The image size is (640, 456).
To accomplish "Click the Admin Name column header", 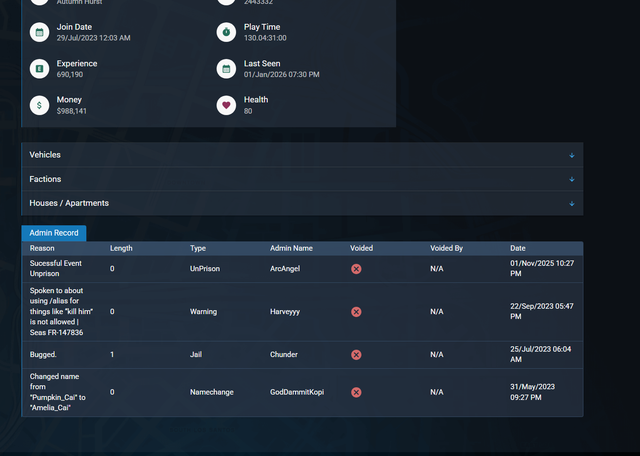I will pos(291,248).
